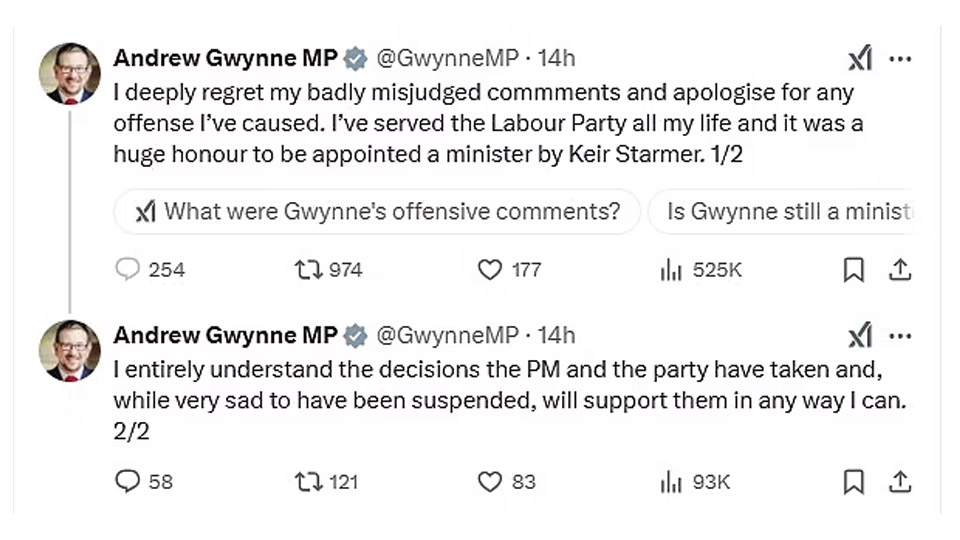
Task: Reply to the second tweet with 58 replies
Action: click(128, 482)
